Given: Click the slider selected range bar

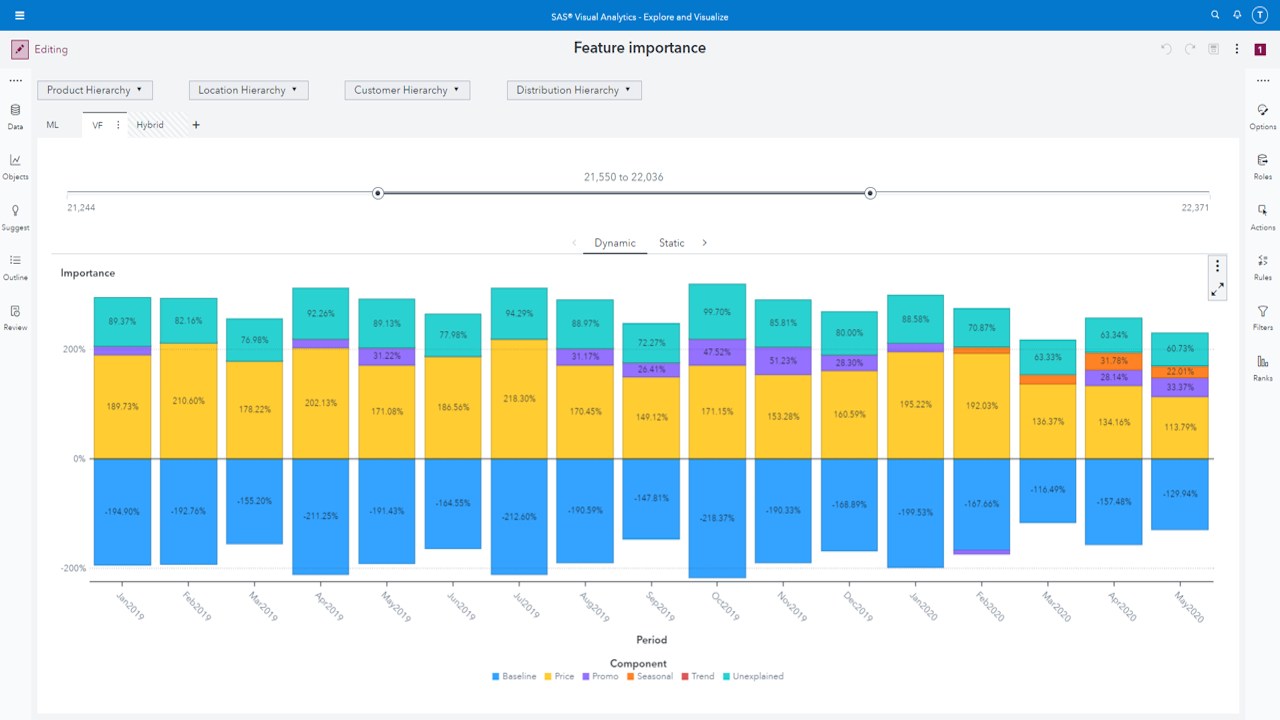Looking at the screenshot, I should click(x=624, y=193).
